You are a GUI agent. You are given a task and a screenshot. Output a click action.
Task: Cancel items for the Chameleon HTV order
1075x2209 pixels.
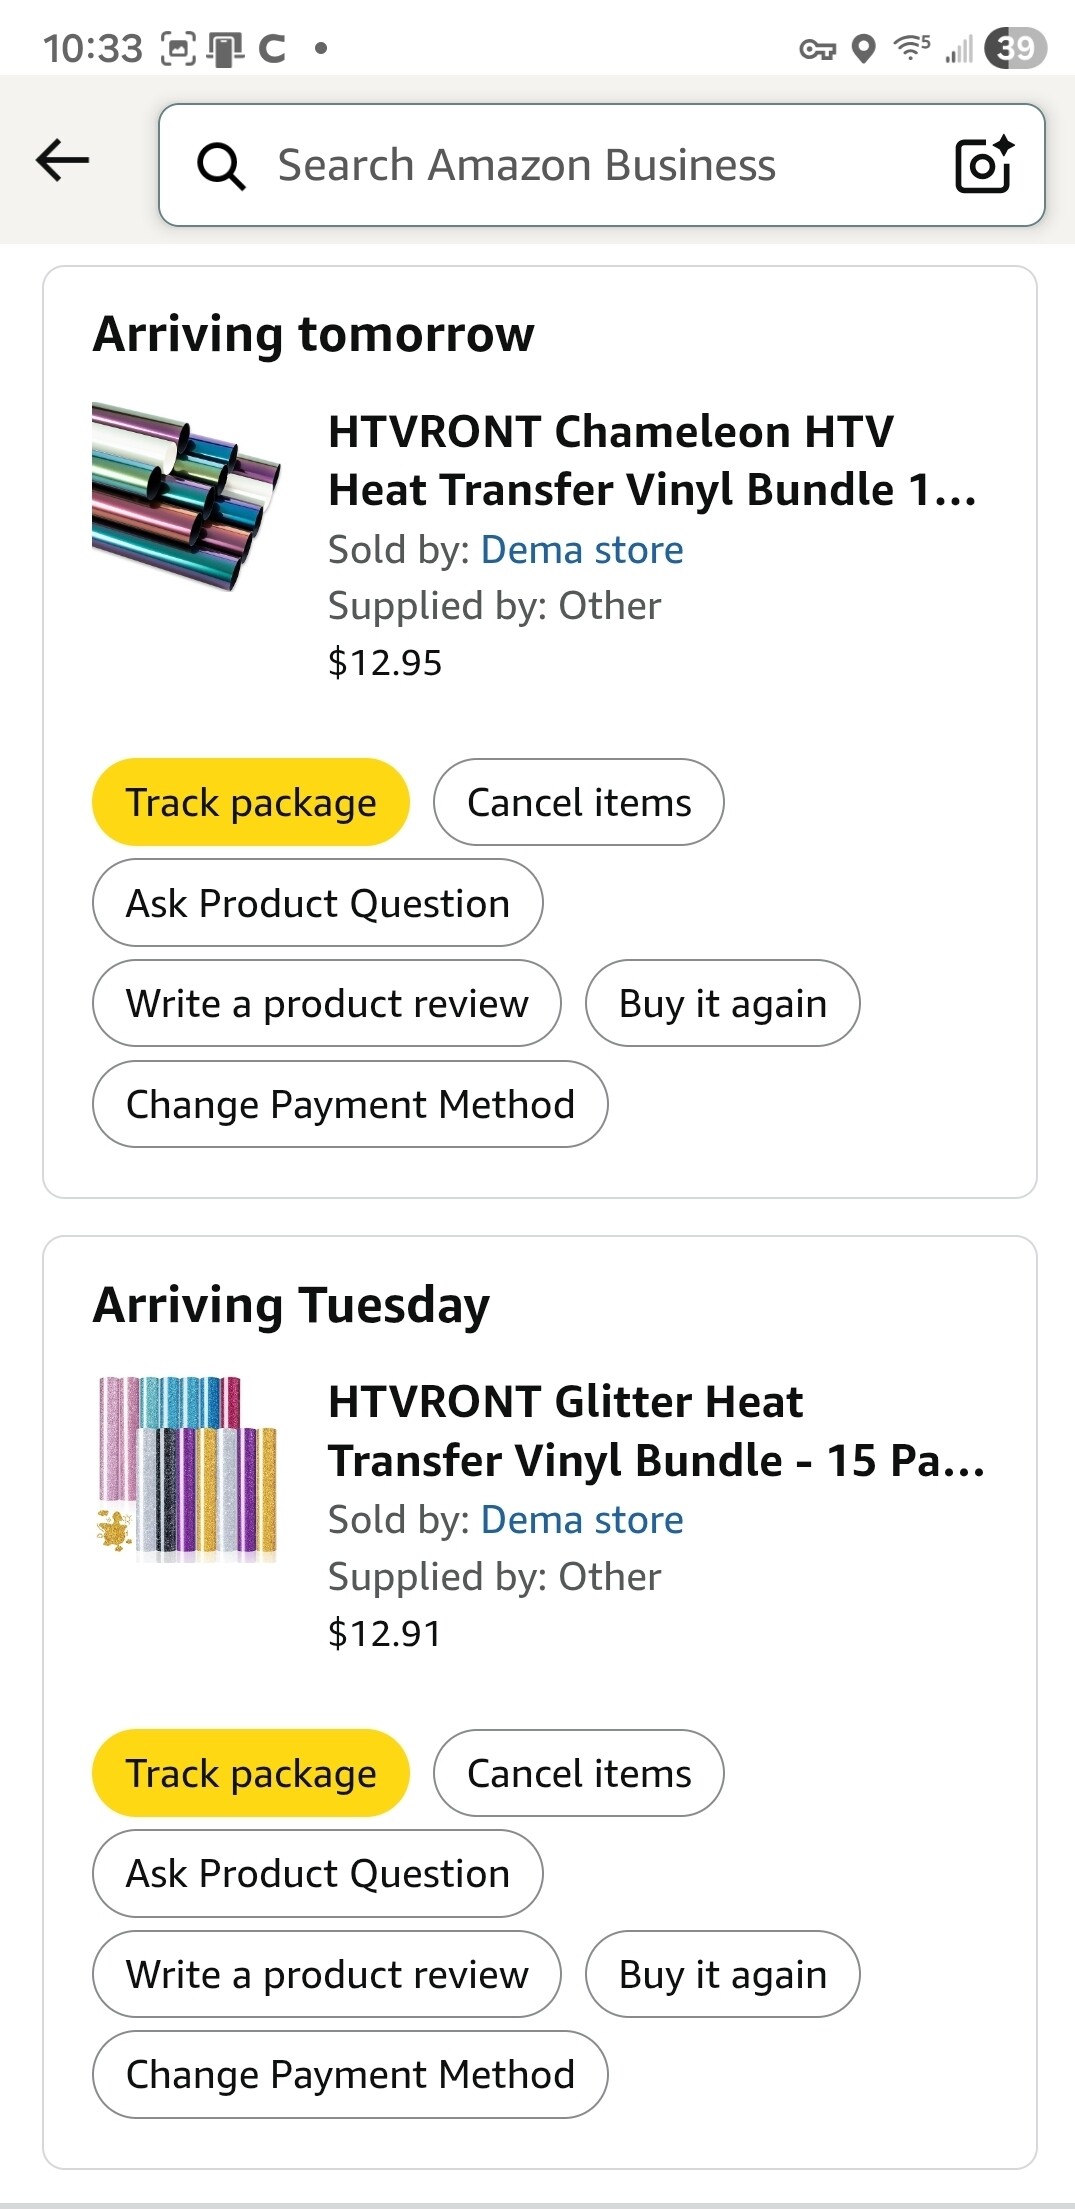pos(578,802)
